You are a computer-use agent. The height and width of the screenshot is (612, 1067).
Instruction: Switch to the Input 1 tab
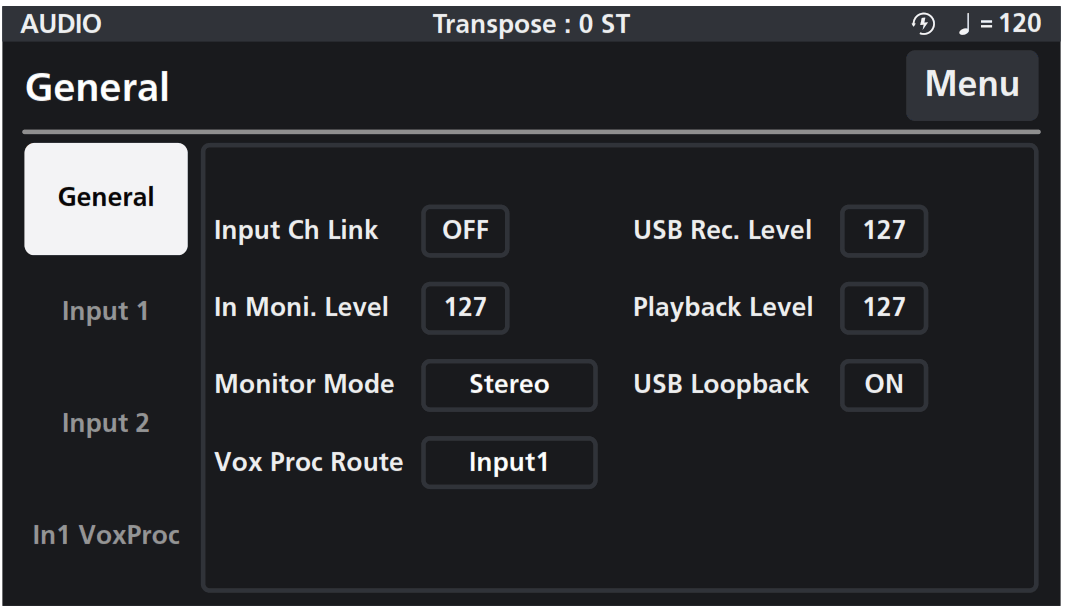[x=106, y=311]
